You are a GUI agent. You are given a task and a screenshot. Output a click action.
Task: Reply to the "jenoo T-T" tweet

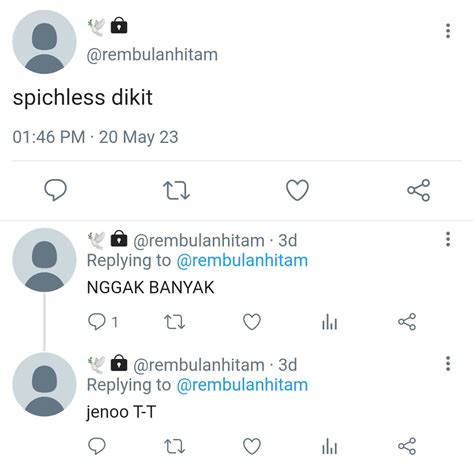coord(97,446)
